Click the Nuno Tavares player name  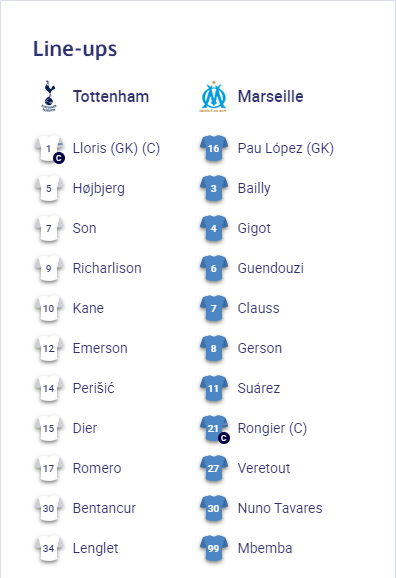[x=280, y=508]
